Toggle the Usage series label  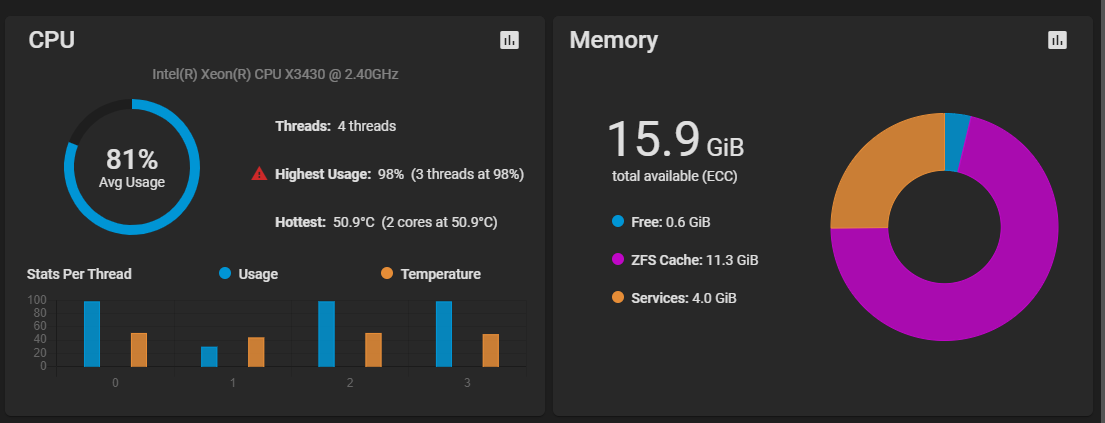(258, 274)
